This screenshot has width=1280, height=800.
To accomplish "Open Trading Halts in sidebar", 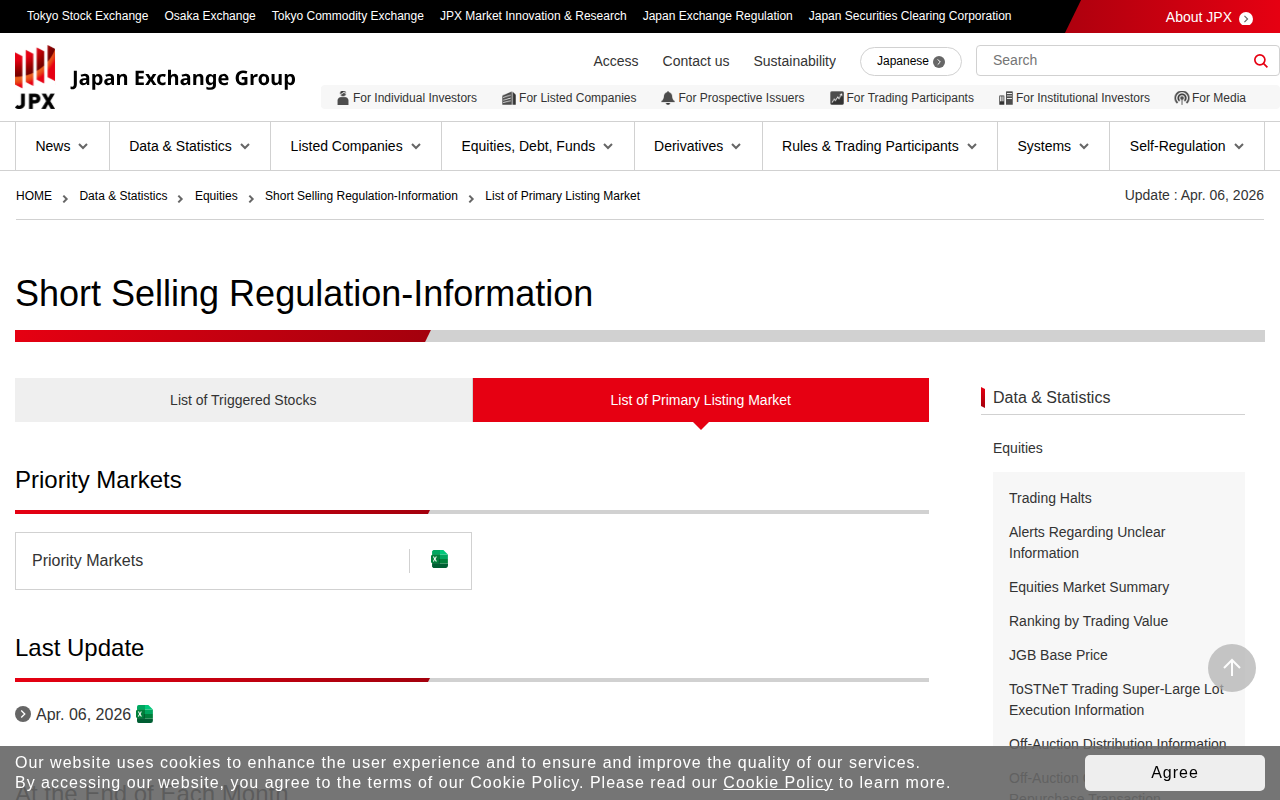I will coord(1050,498).
